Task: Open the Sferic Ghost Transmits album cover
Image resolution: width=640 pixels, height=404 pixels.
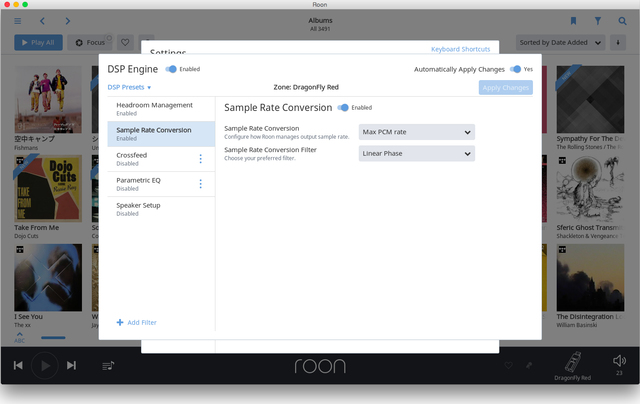Action: point(590,188)
